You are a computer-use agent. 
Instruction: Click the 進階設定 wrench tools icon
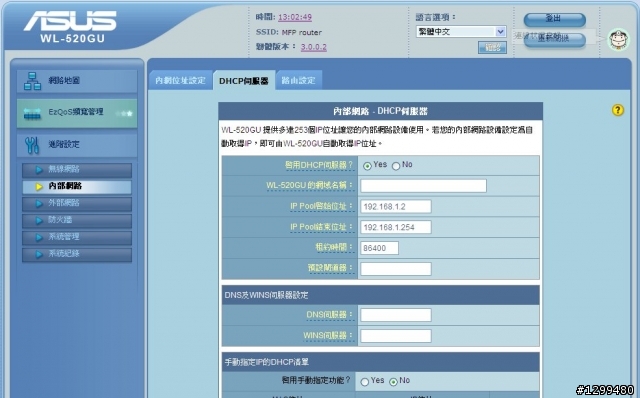32,145
